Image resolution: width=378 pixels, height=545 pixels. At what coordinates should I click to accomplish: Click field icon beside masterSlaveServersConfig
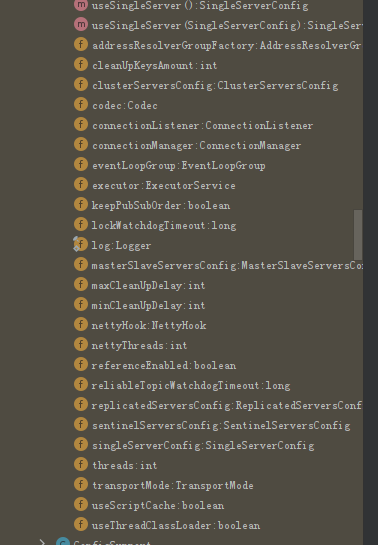click(x=81, y=265)
